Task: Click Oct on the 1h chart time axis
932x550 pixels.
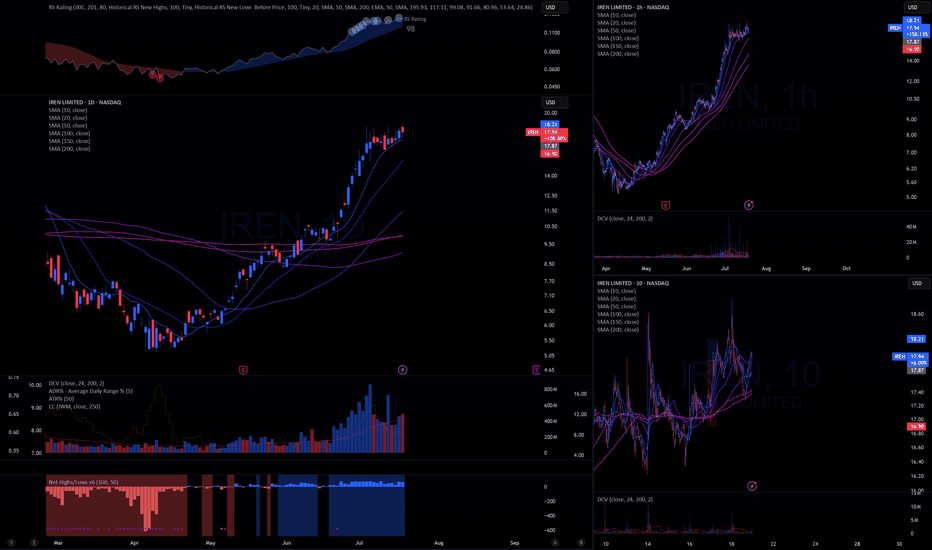Action: click(846, 269)
